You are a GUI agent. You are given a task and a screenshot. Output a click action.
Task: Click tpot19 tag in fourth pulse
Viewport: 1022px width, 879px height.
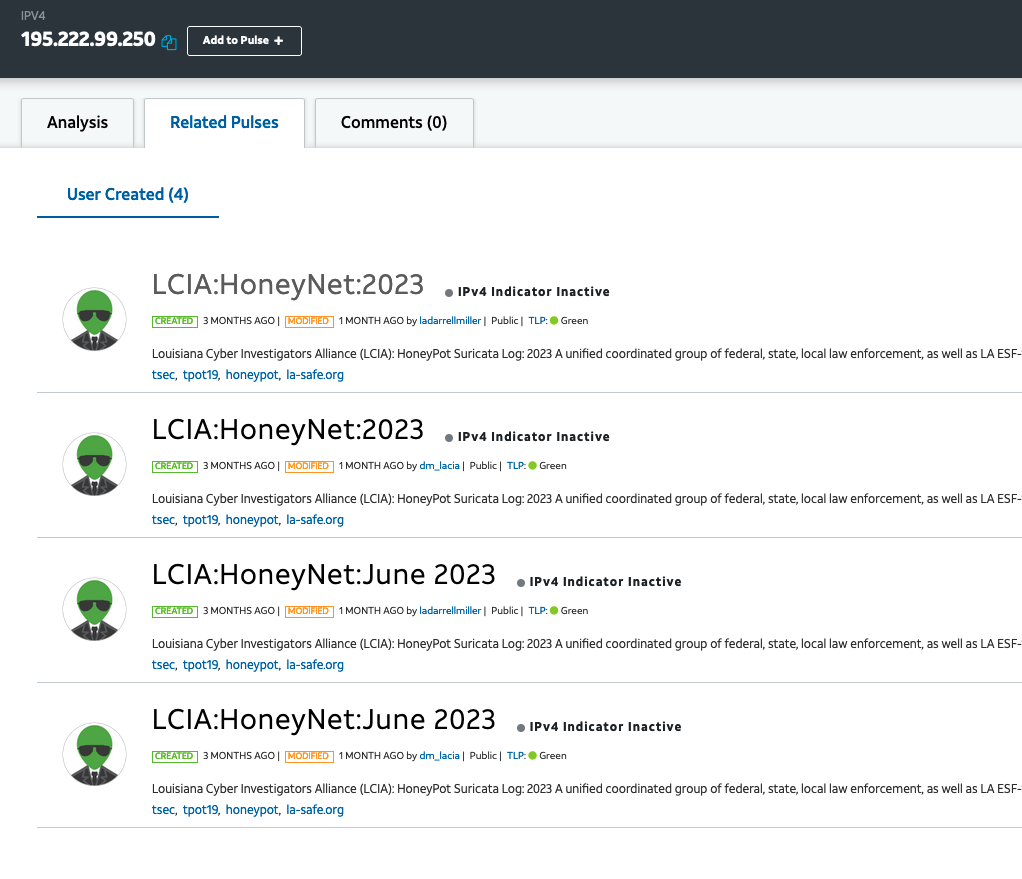200,810
